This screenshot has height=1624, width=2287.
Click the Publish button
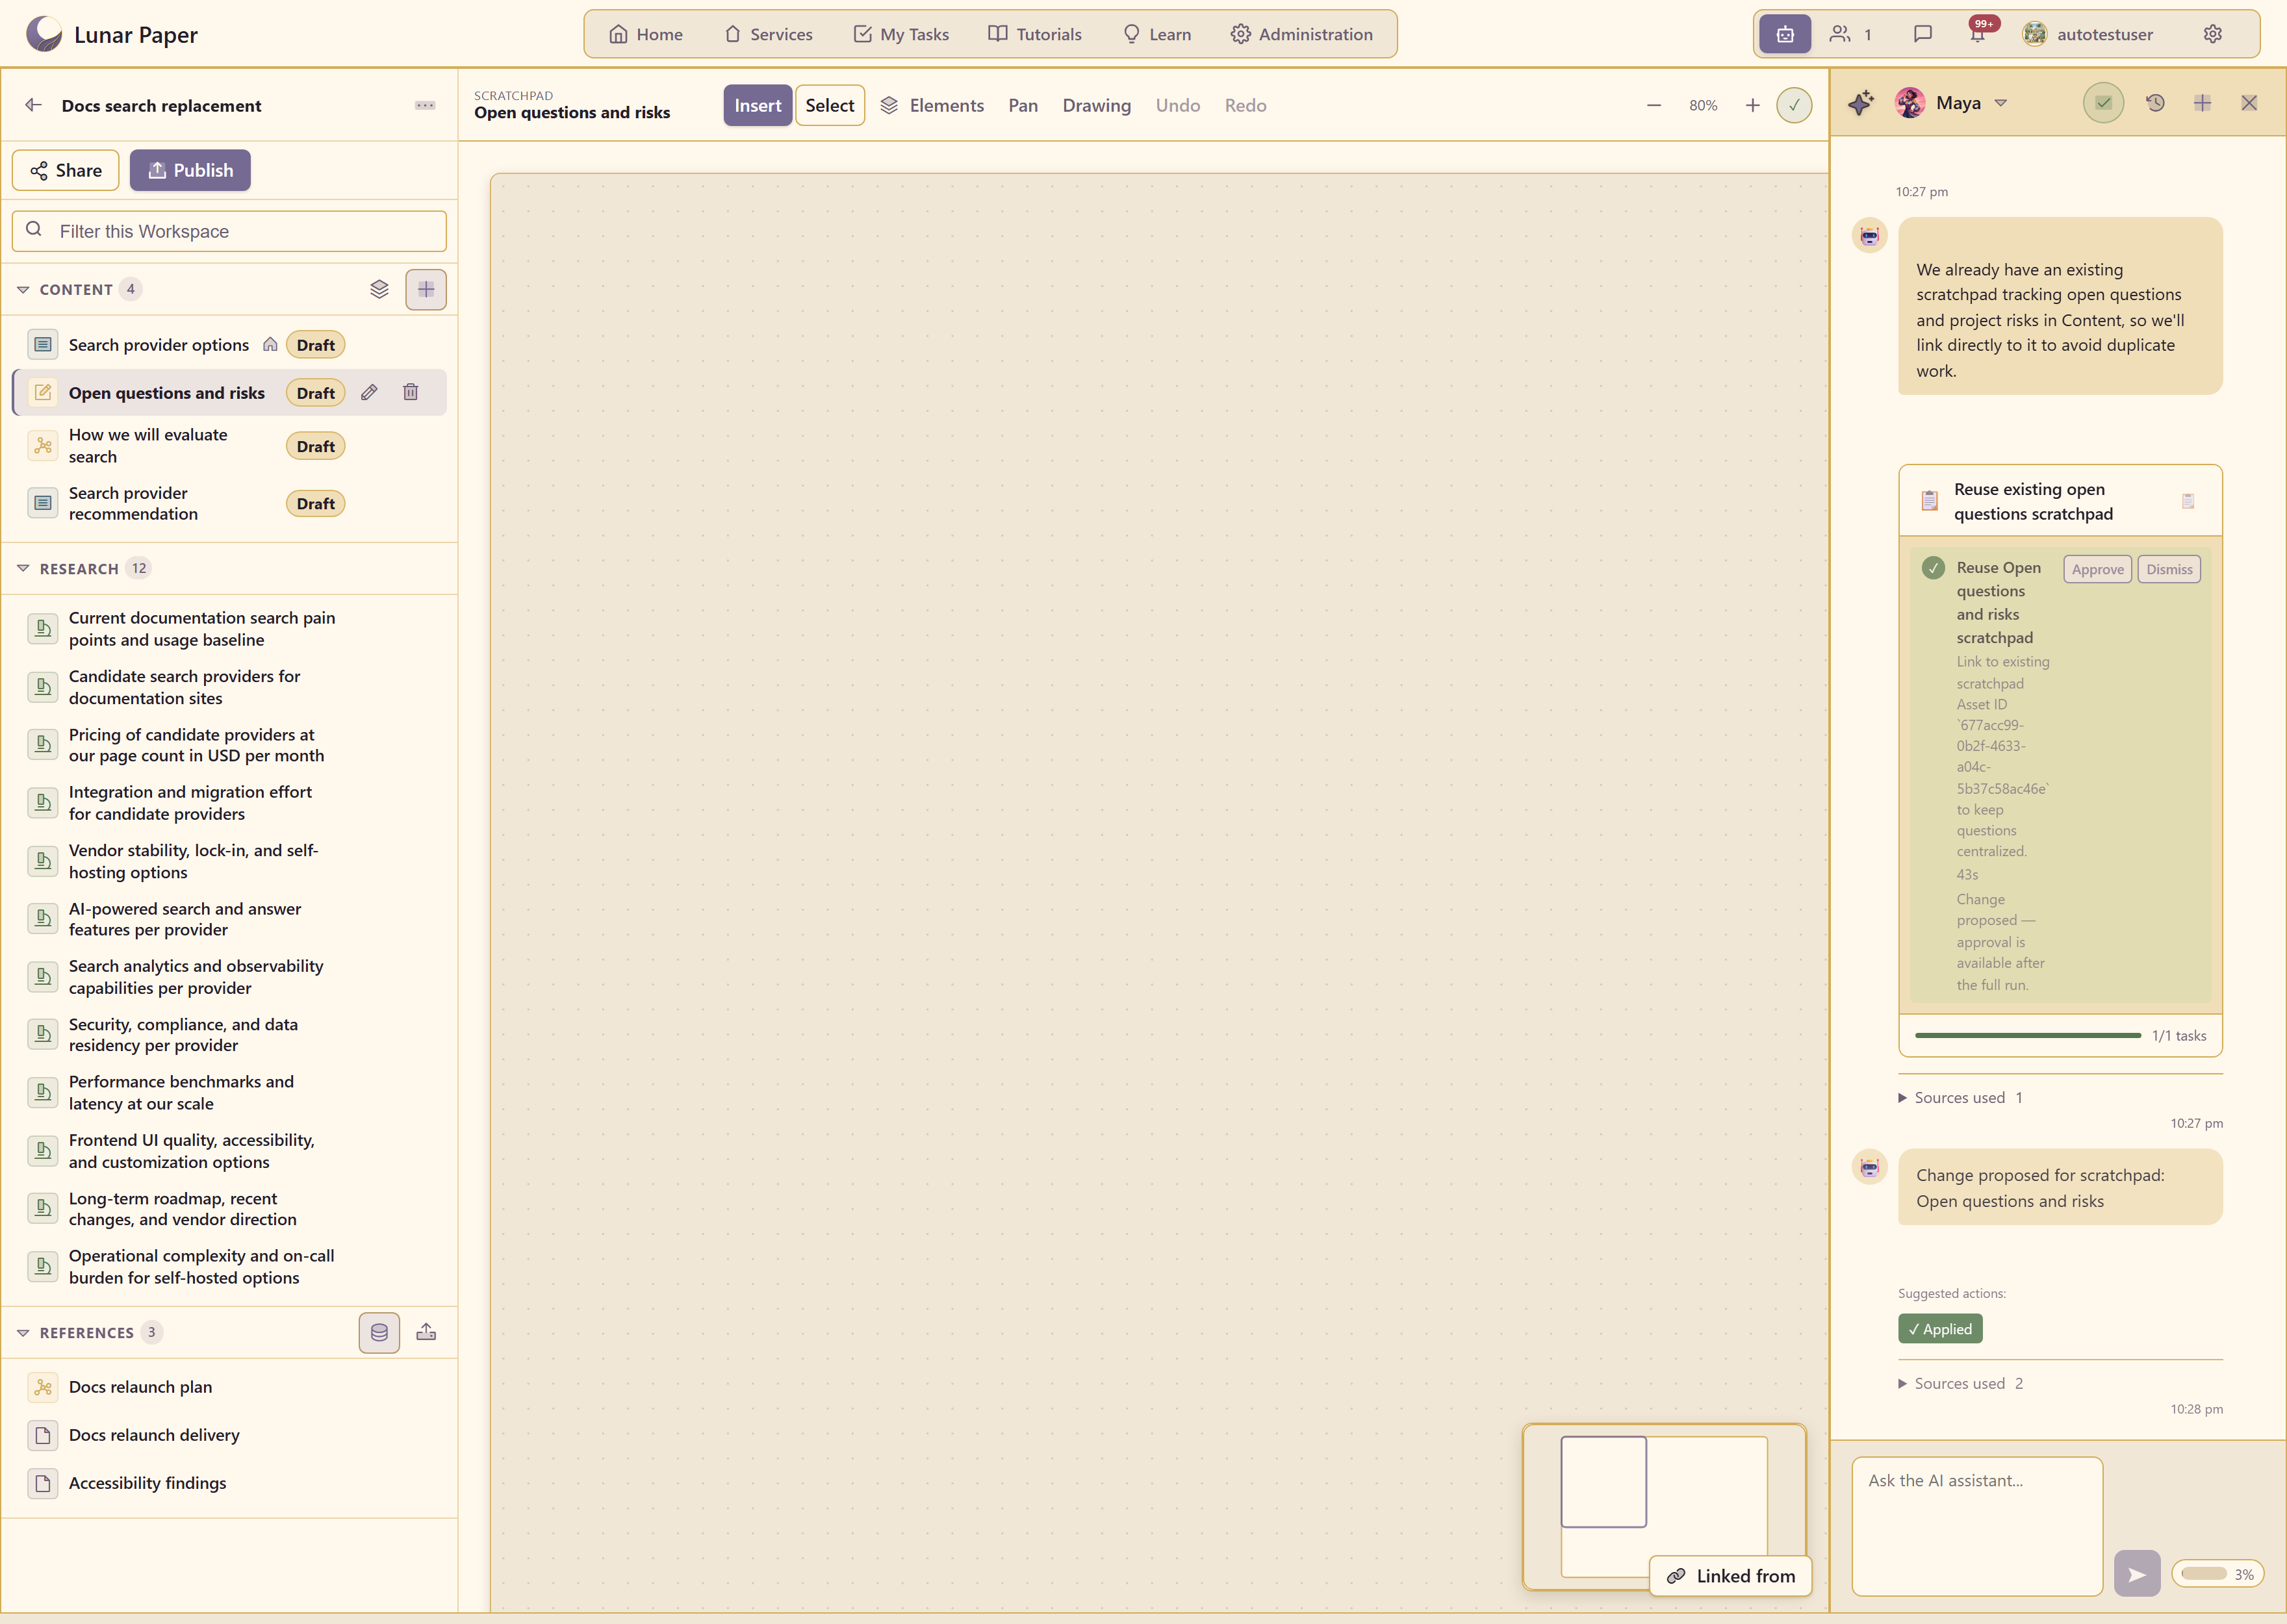coord(190,170)
